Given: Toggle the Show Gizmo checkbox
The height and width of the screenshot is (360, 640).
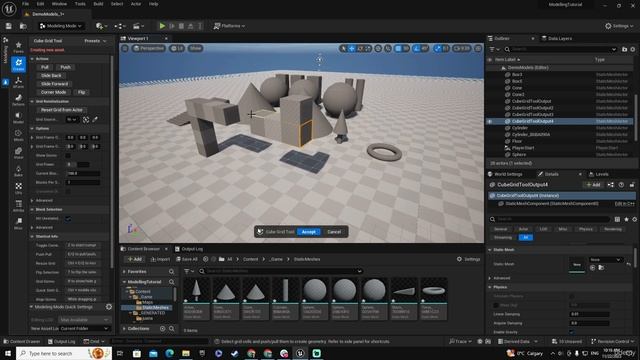Looking at the screenshot, I should click(68, 156).
